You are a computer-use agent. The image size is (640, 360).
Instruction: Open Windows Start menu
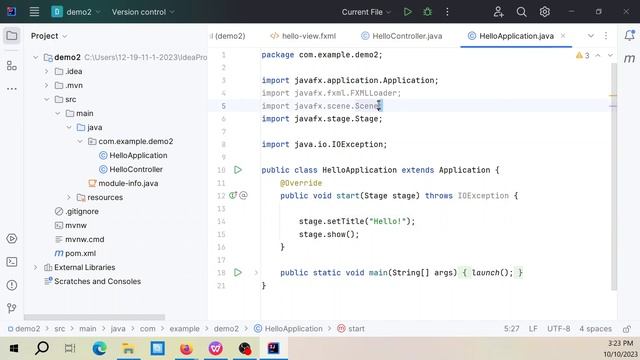(x=13, y=349)
